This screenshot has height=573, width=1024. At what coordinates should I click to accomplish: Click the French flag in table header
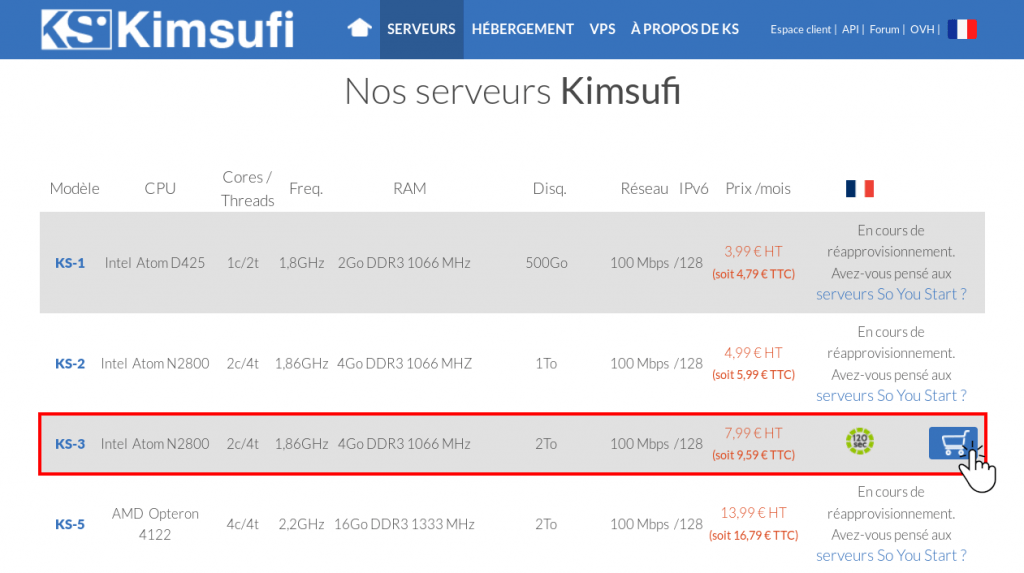[x=859, y=189]
